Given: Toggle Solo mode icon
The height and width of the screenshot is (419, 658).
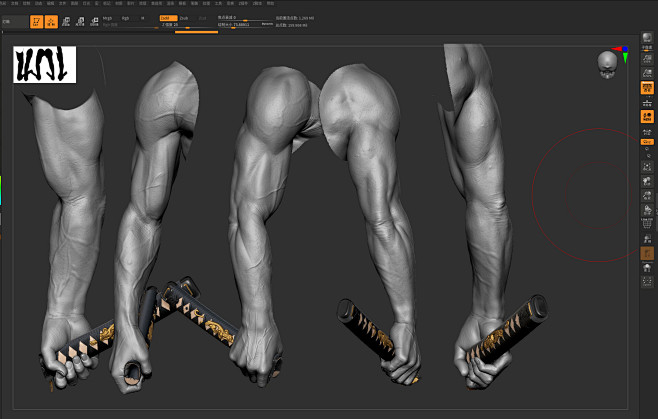Looking at the screenshot, I should tap(648, 267).
